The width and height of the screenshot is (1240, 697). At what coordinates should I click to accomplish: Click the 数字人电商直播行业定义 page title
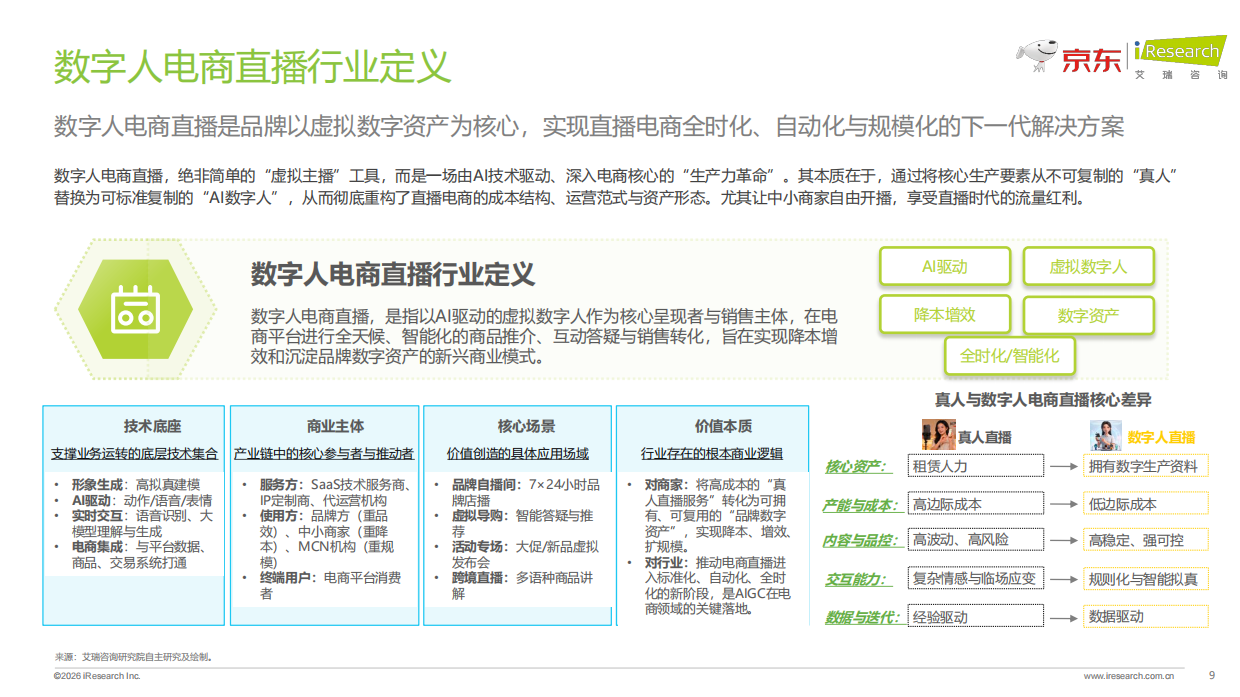click(255, 62)
